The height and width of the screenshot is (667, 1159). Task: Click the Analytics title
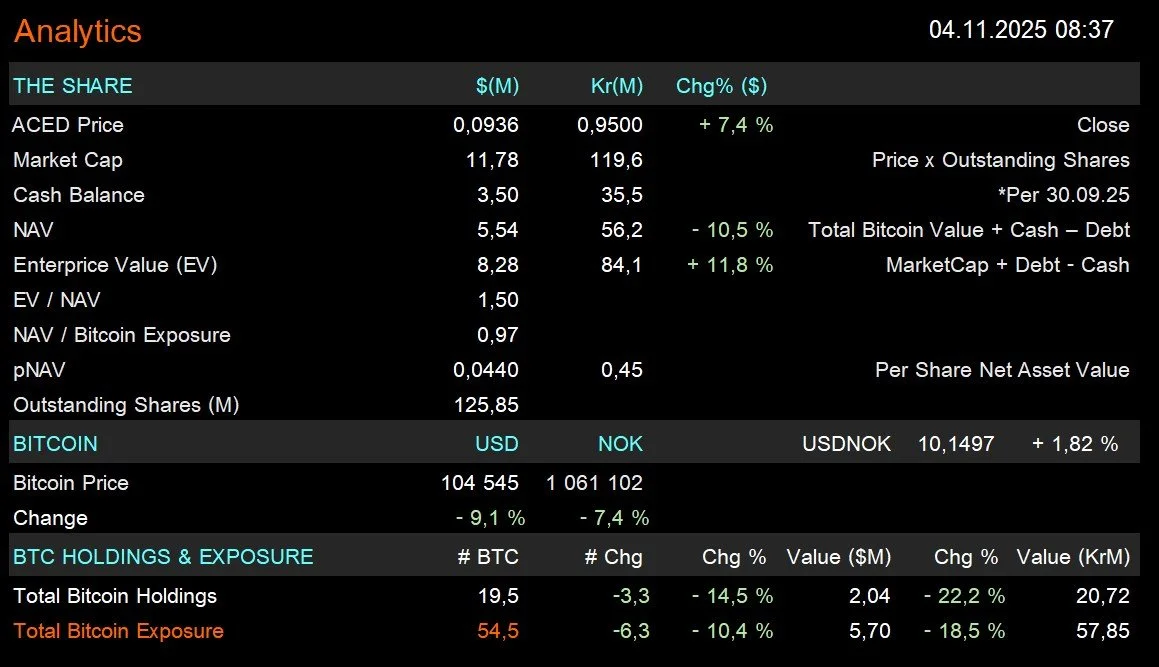pyautogui.click(x=78, y=32)
